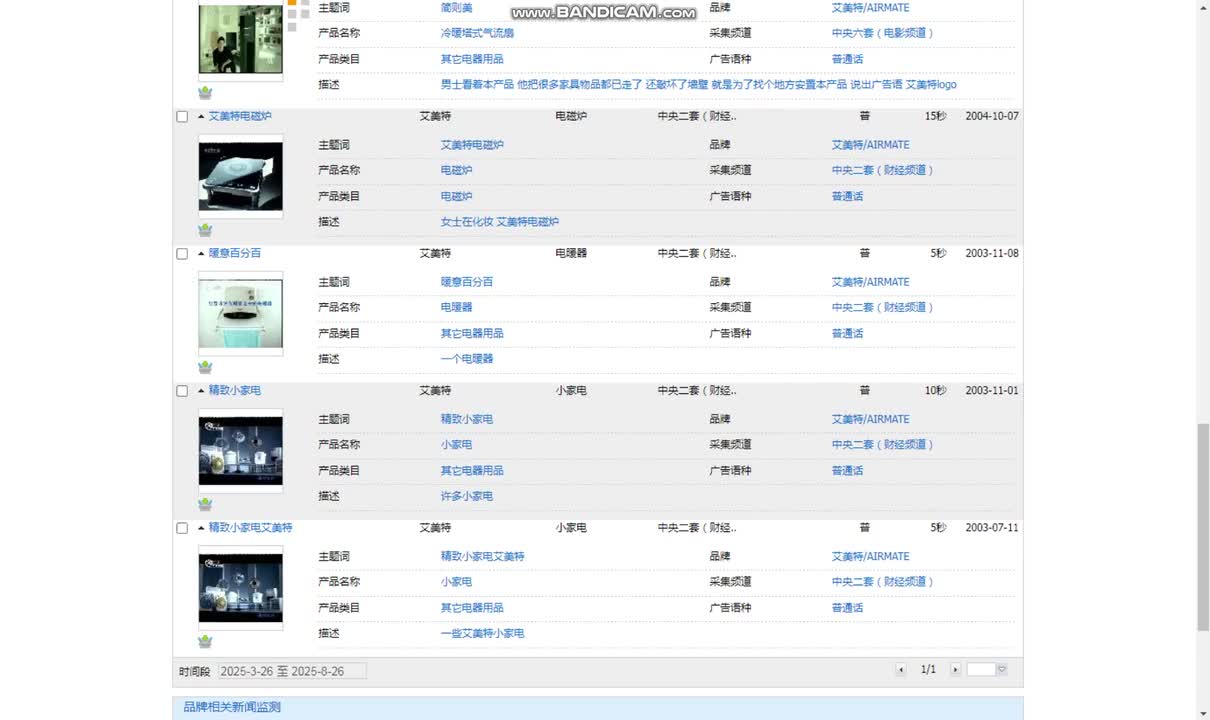The height and width of the screenshot is (720, 1210).
Task: Select the checkbox for 精致小家电艾美特
Action: point(182,528)
